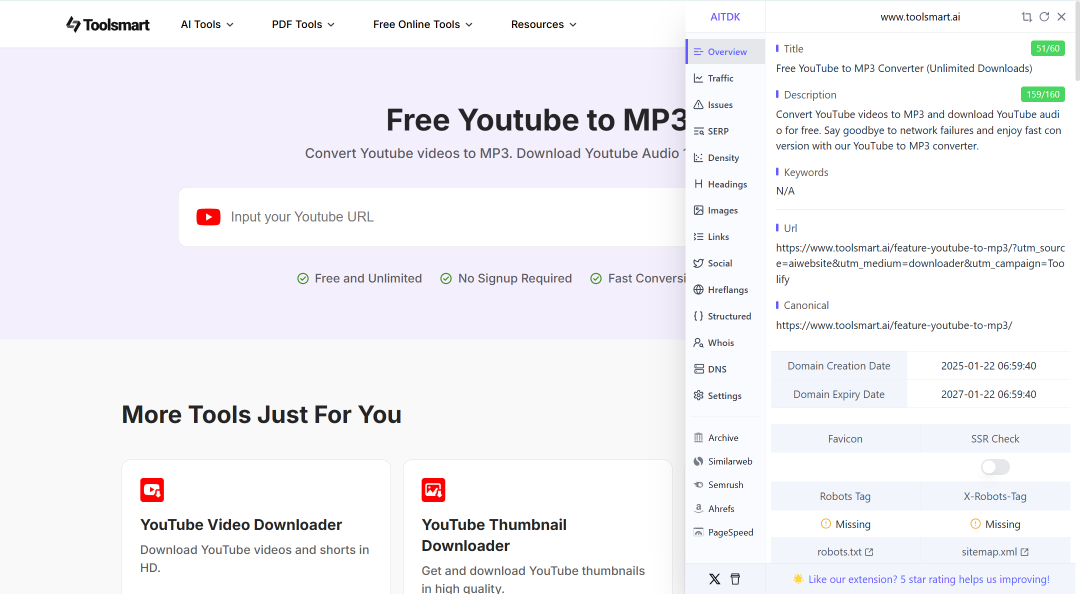
Task: Click the Social bird icon
Action: [x=698, y=263]
